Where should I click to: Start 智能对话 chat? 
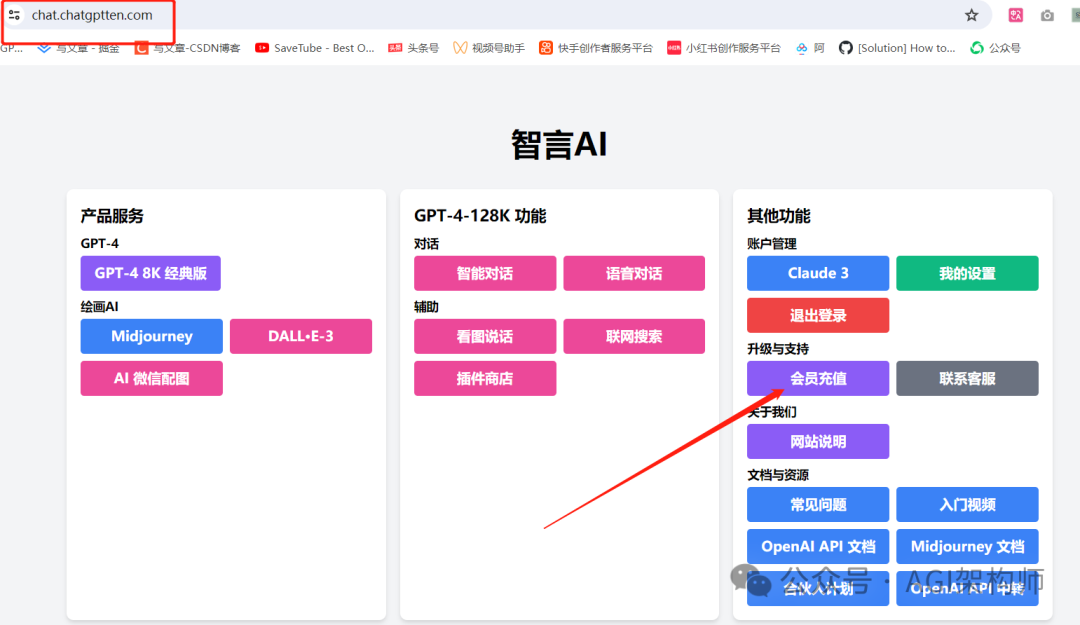[x=485, y=273]
